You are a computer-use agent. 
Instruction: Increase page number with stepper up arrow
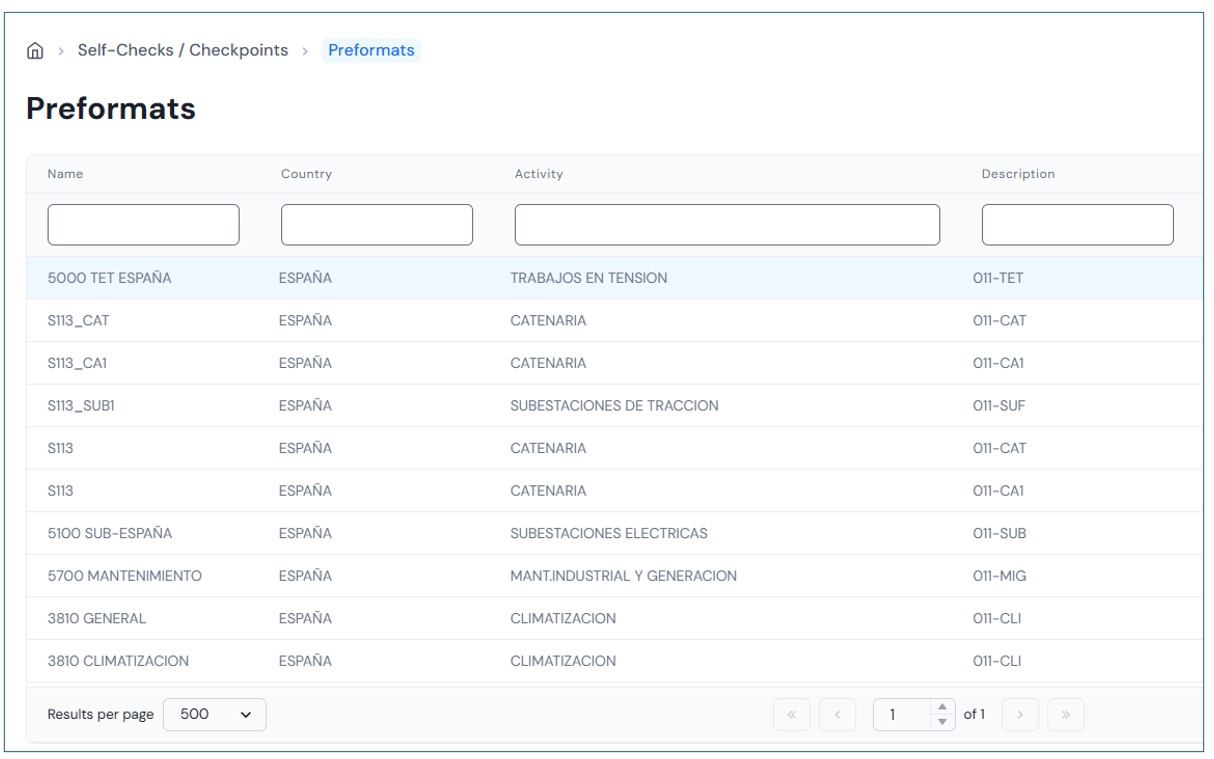(942, 708)
